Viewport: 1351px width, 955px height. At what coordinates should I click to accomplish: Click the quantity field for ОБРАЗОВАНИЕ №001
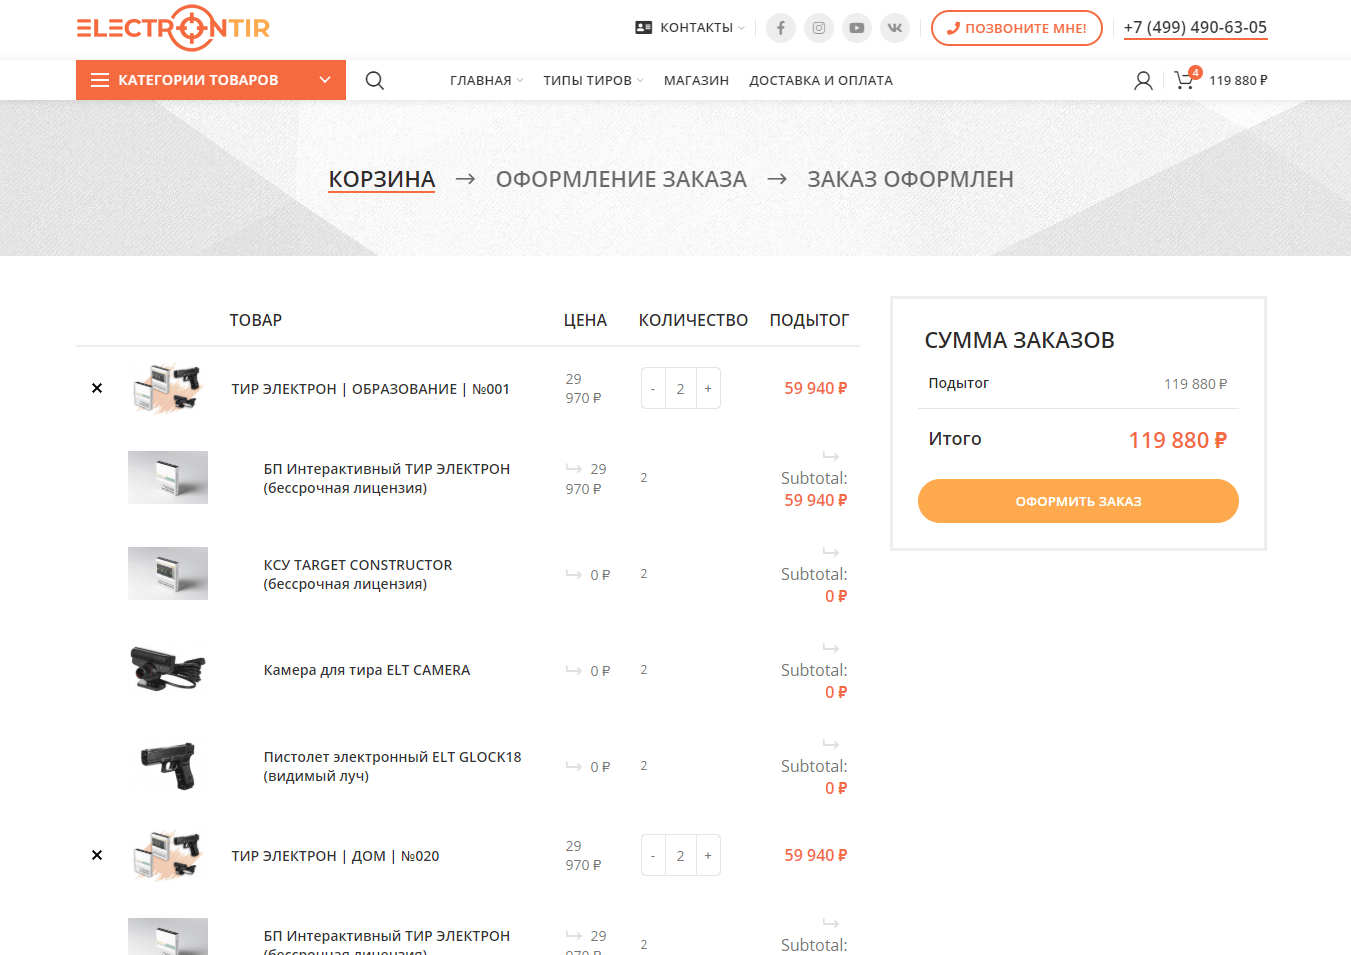click(x=681, y=388)
